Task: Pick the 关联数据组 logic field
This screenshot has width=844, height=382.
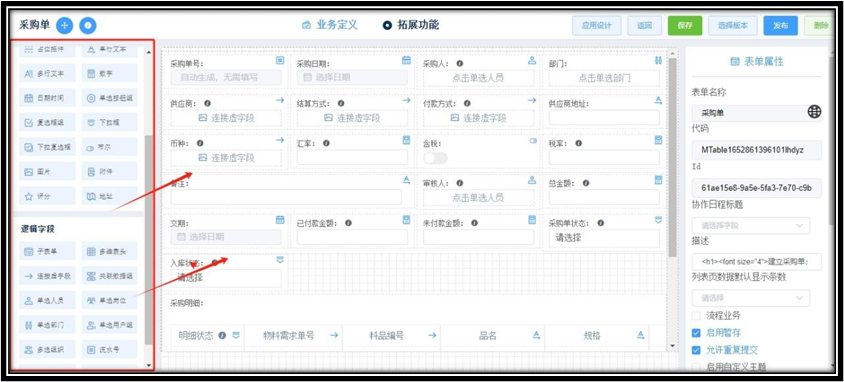Action: click(109, 276)
